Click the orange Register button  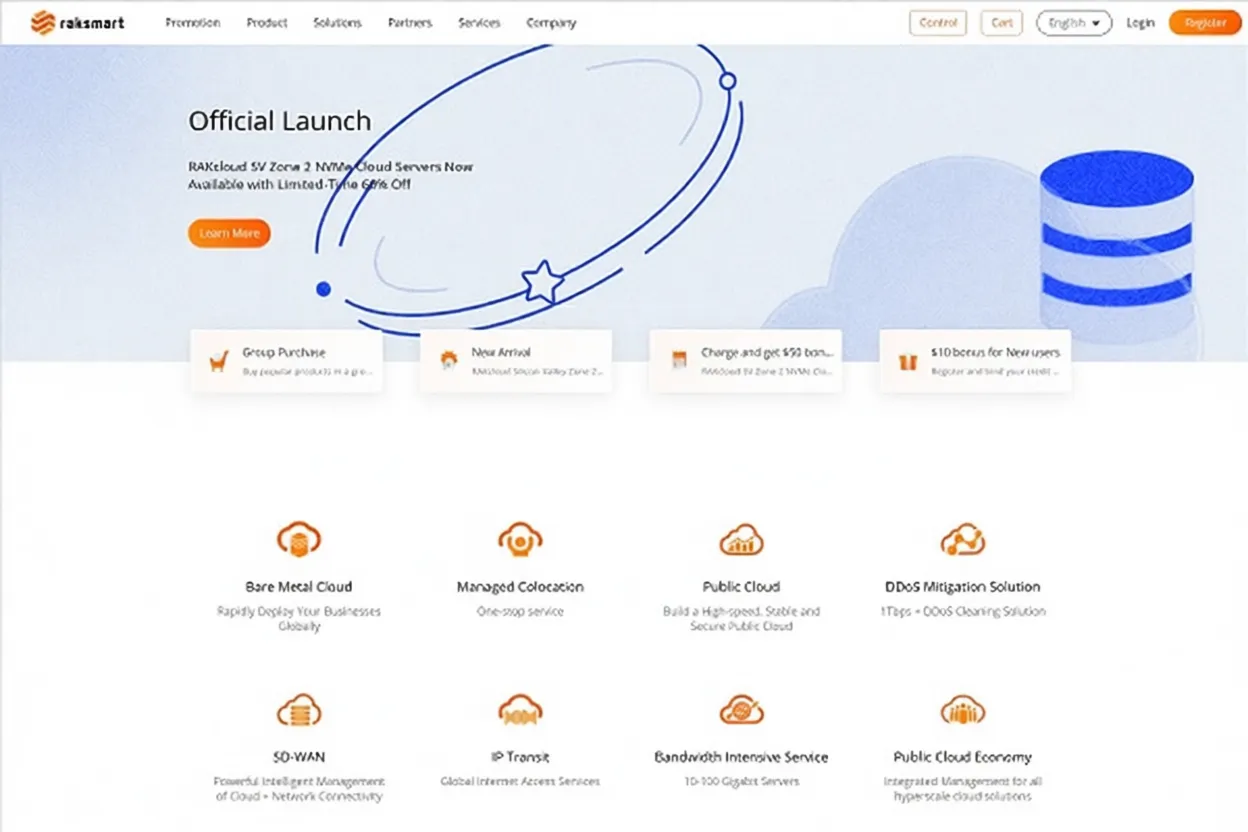[1204, 23]
